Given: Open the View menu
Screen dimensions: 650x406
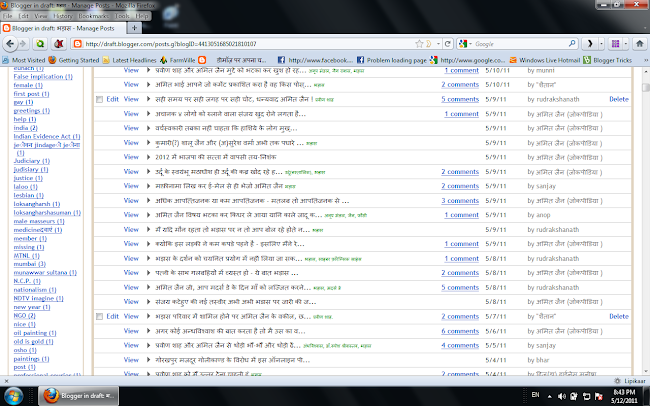Looking at the screenshot, I should pos(41,16).
